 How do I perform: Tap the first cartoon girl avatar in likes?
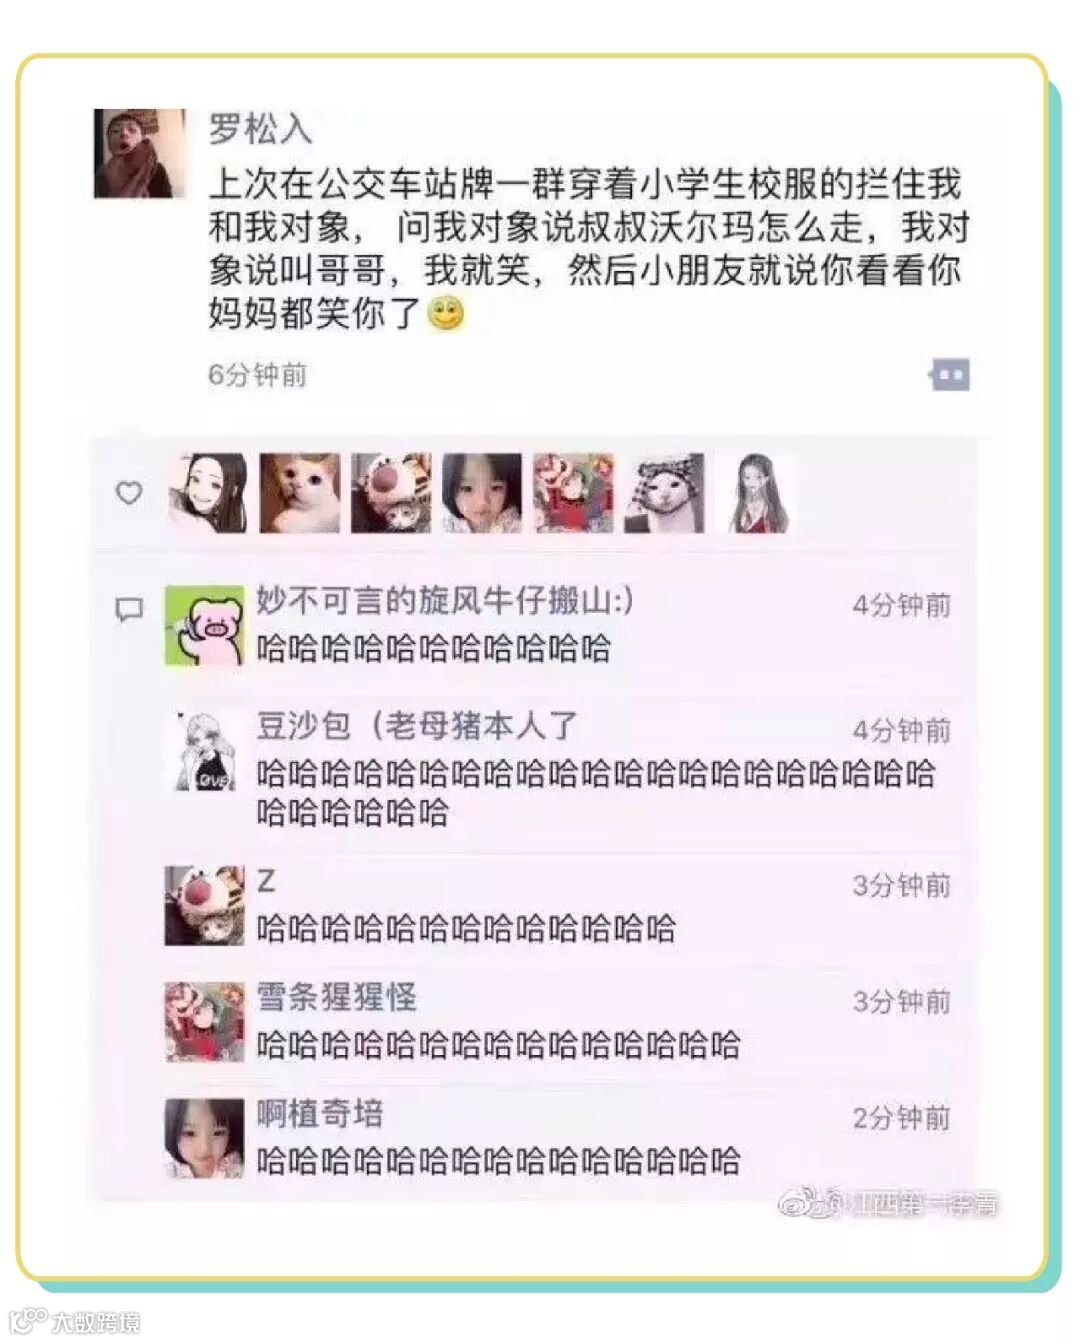[208, 492]
